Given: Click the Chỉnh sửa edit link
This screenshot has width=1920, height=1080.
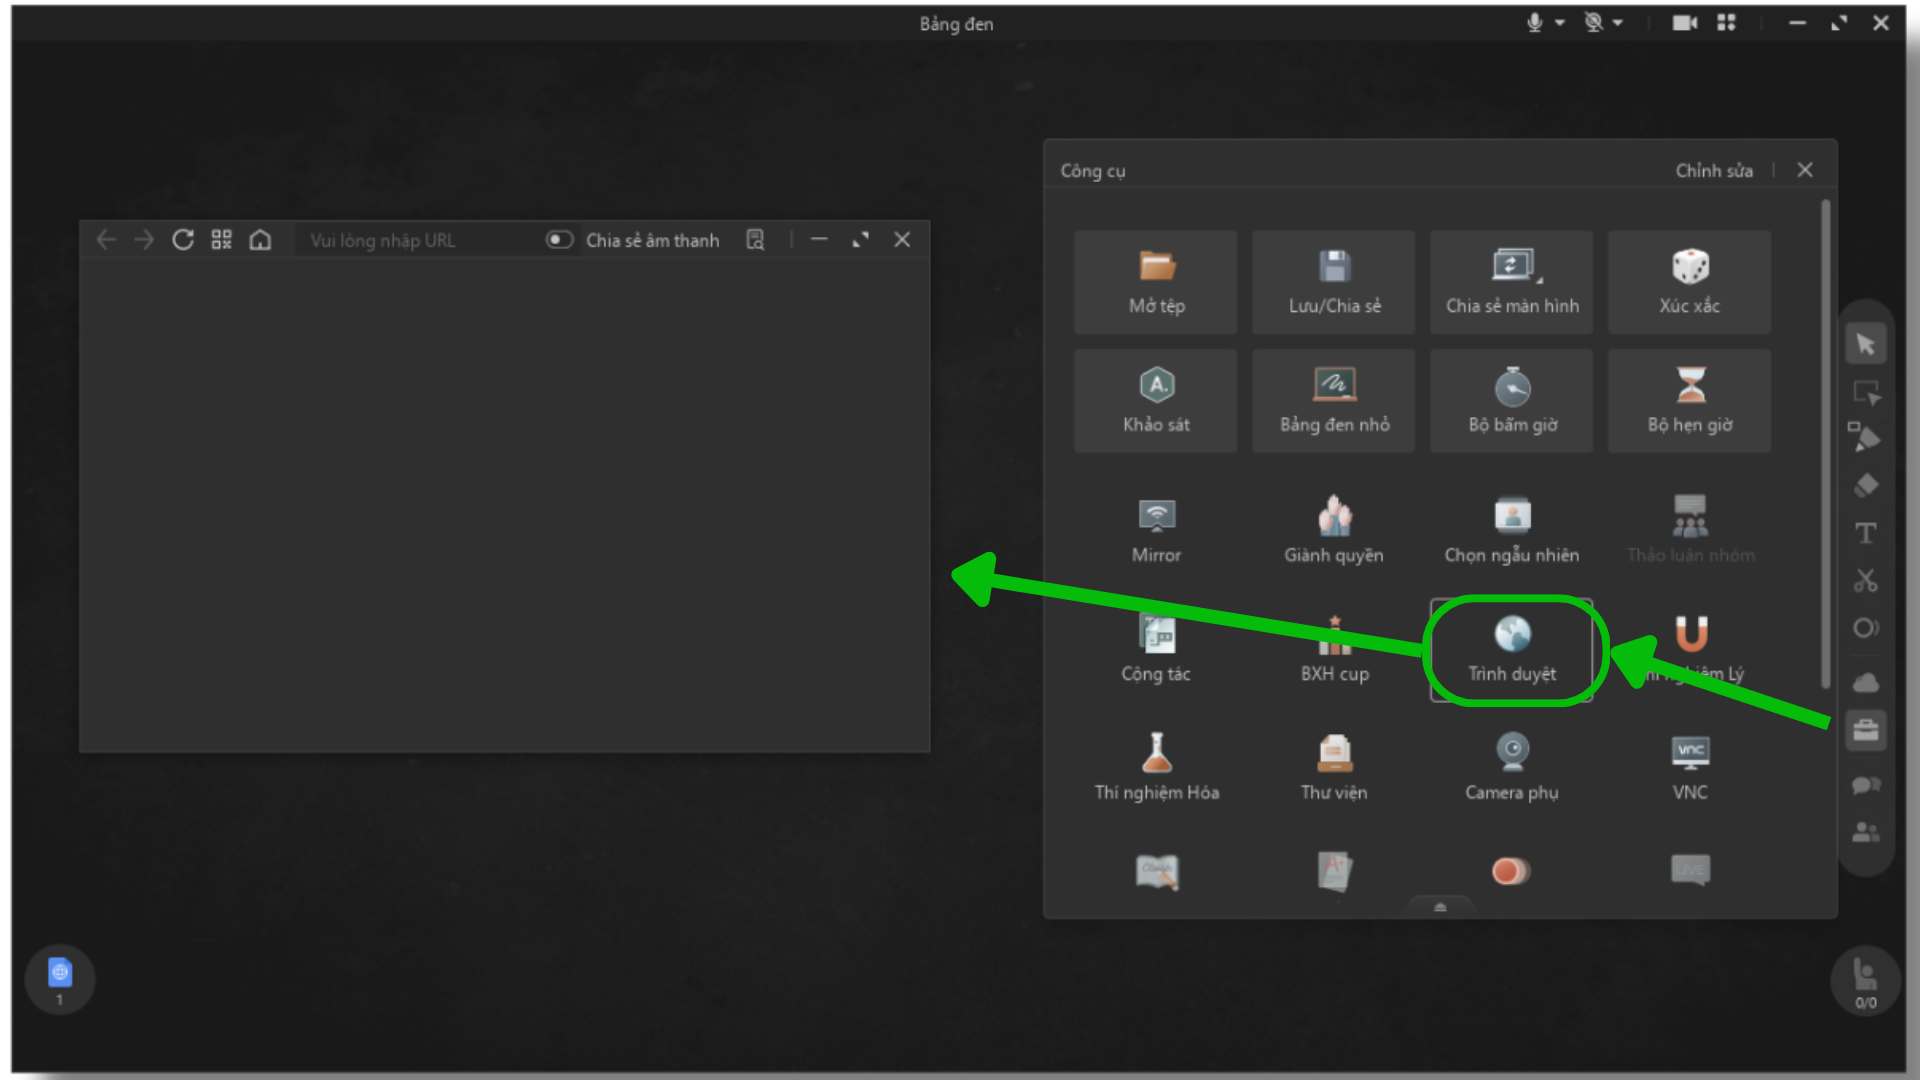Looking at the screenshot, I should click(x=1714, y=171).
